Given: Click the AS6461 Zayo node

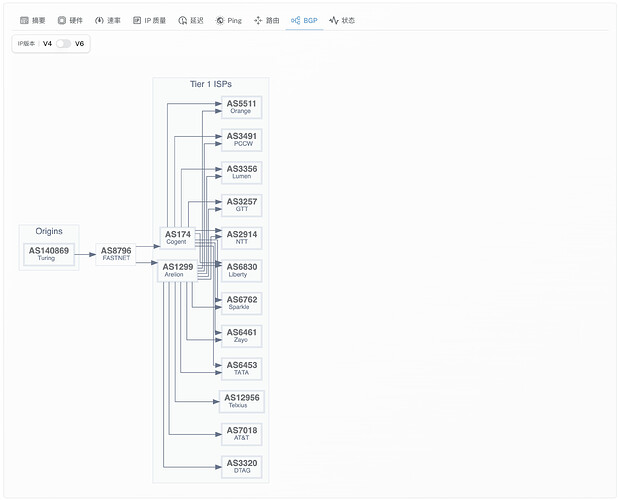Looking at the screenshot, I should tap(242, 336).
